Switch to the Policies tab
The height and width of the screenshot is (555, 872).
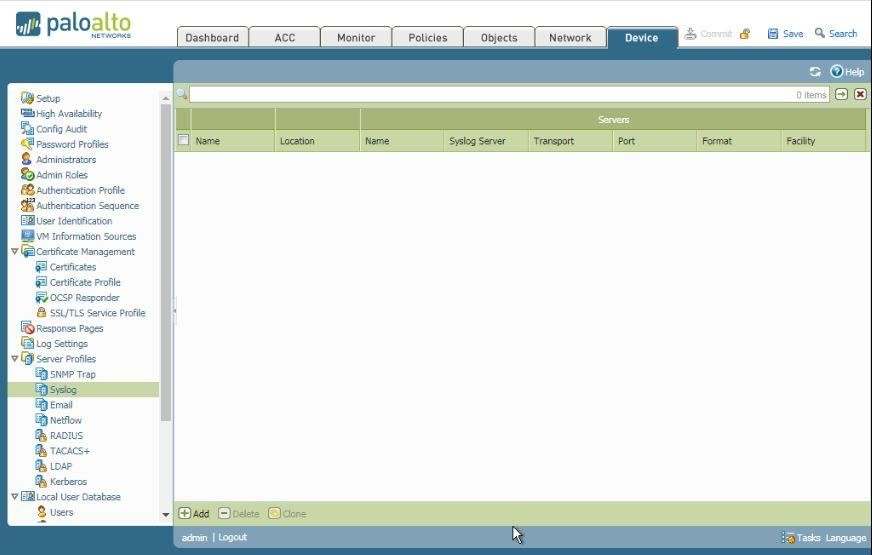point(427,37)
